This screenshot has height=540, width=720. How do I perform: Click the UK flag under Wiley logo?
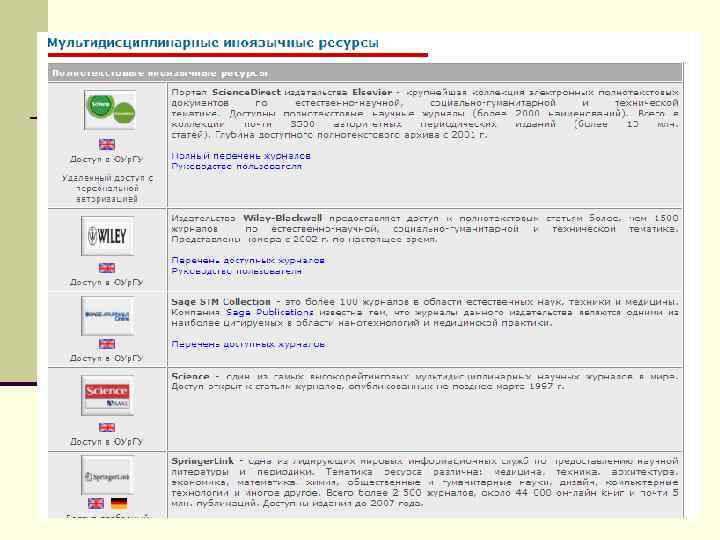coord(107,268)
